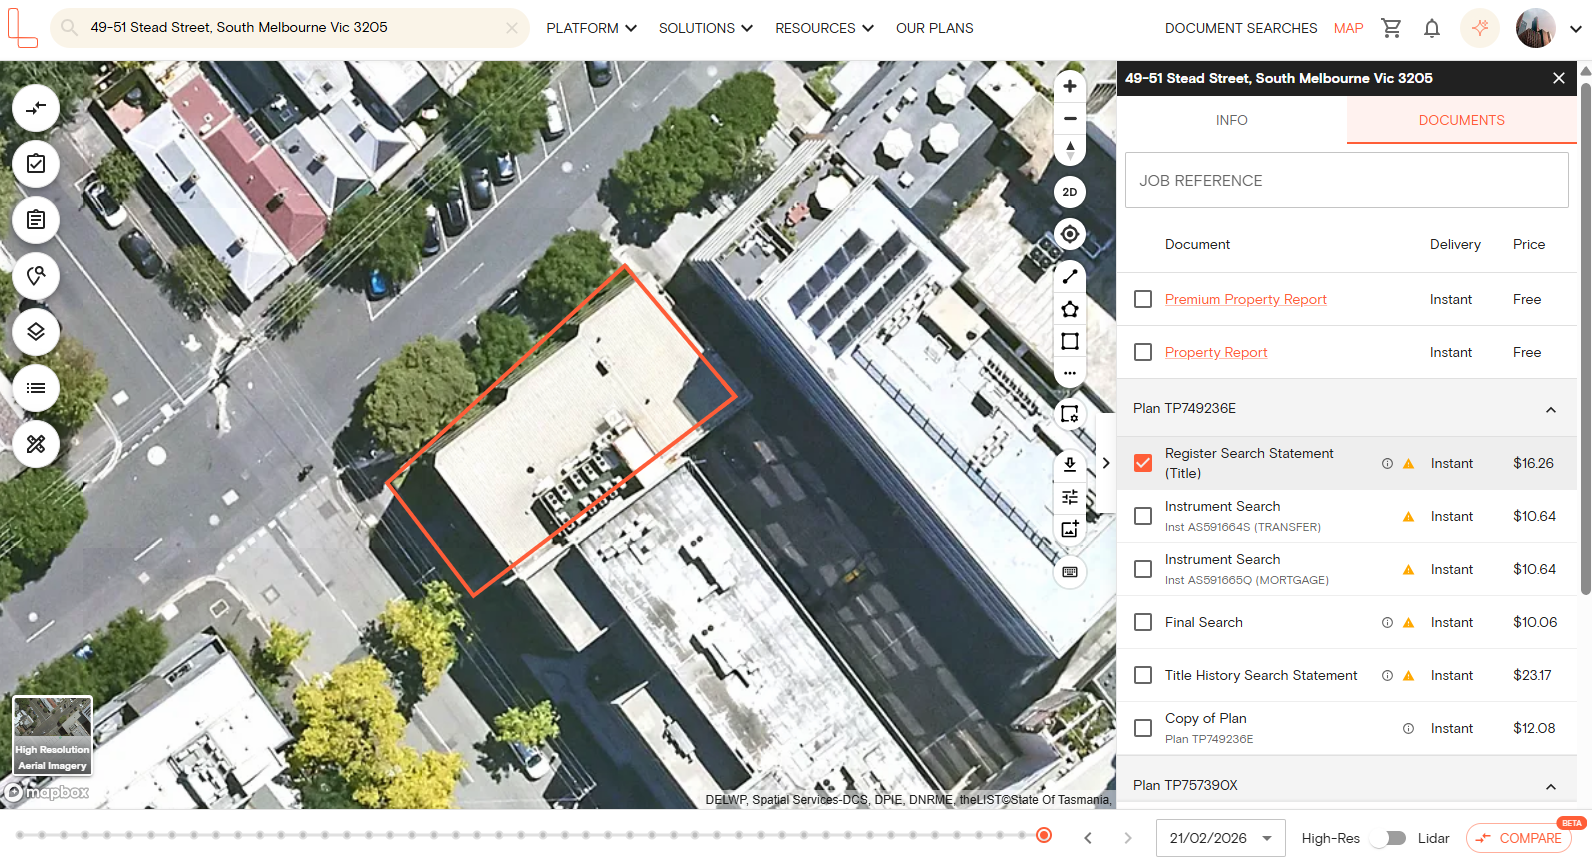This screenshot has width=1592, height=858.
Task: Select the rectangle draw tool
Action: pyautogui.click(x=1070, y=341)
